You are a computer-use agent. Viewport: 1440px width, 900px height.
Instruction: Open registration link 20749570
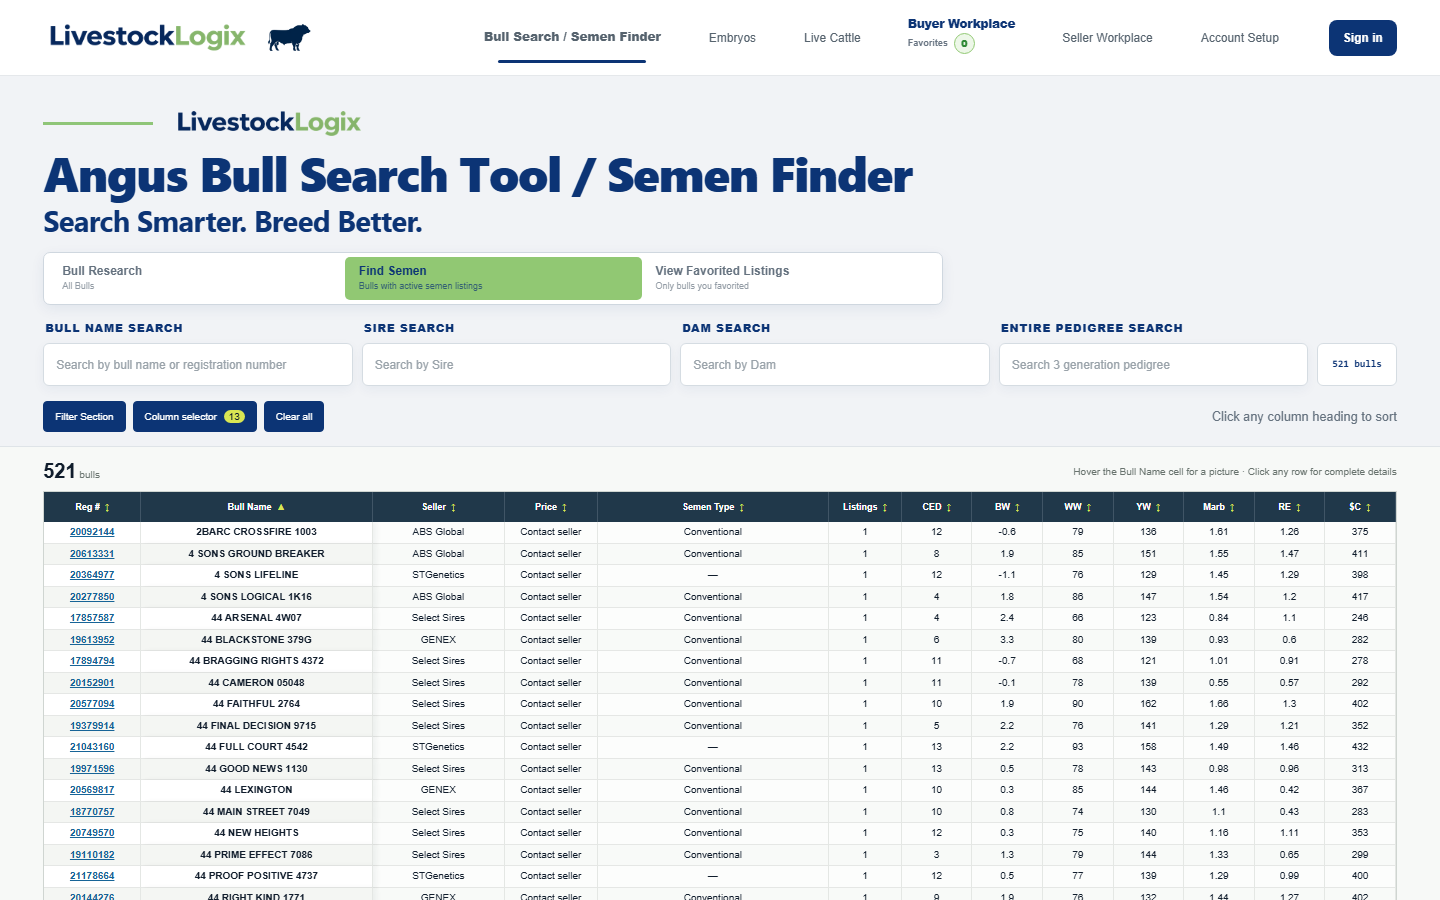click(92, 833)
